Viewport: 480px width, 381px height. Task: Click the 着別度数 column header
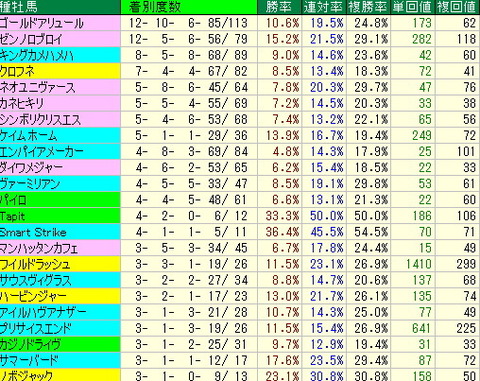pyautogui.click(x=189, y=7)
